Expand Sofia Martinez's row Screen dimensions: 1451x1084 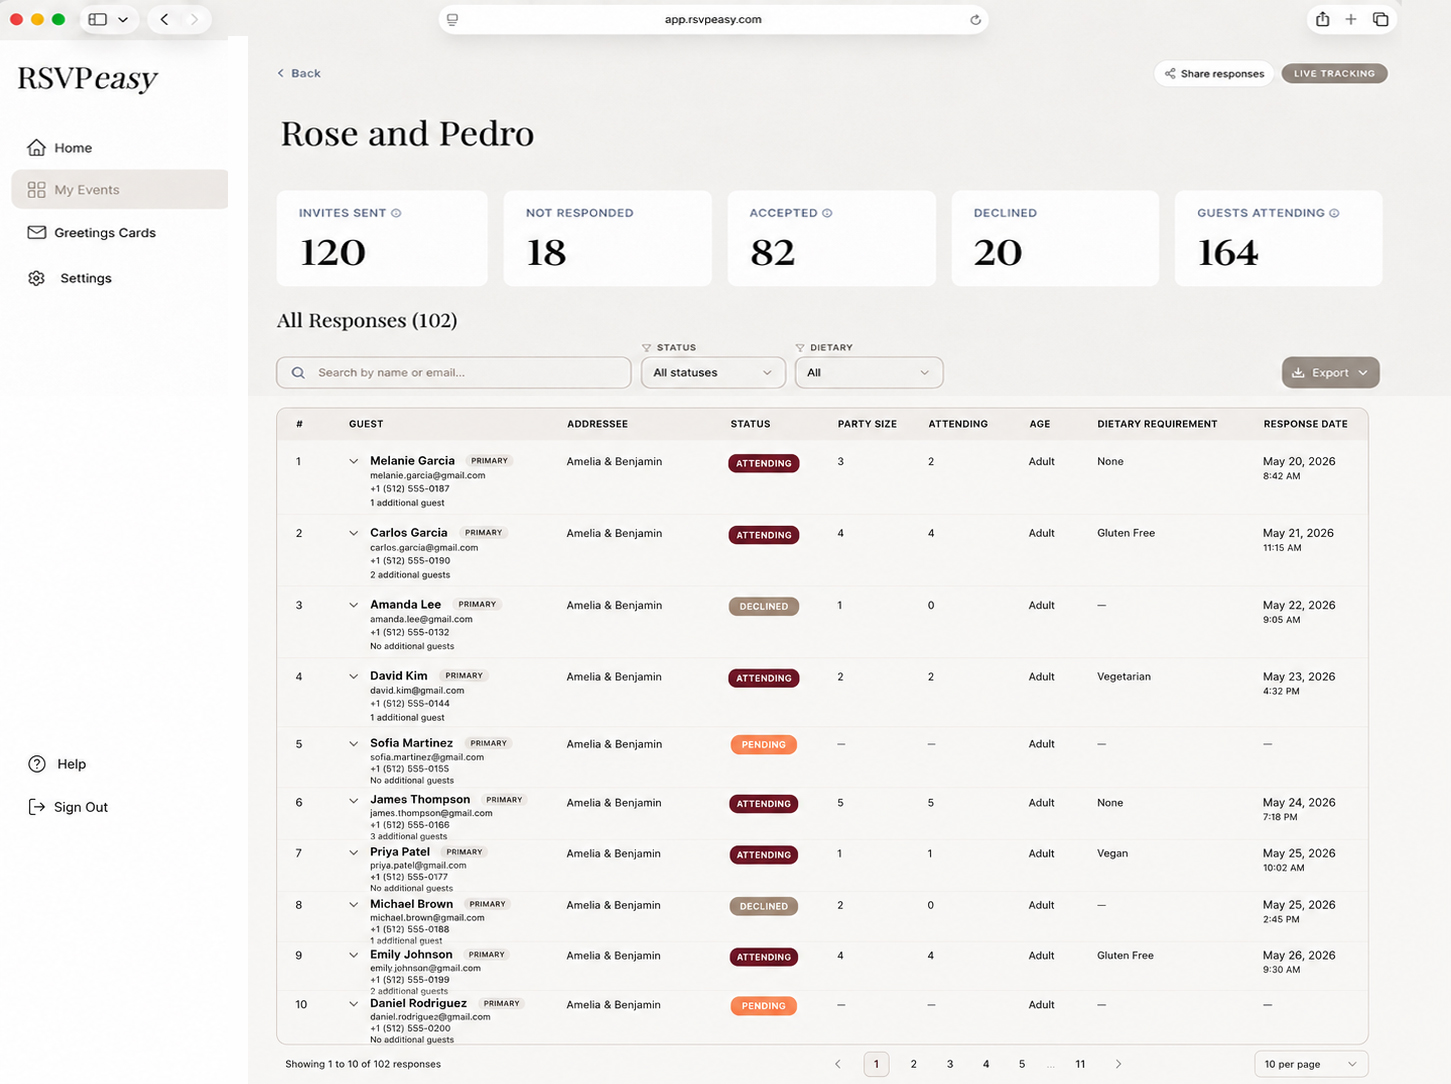[353, 744]
